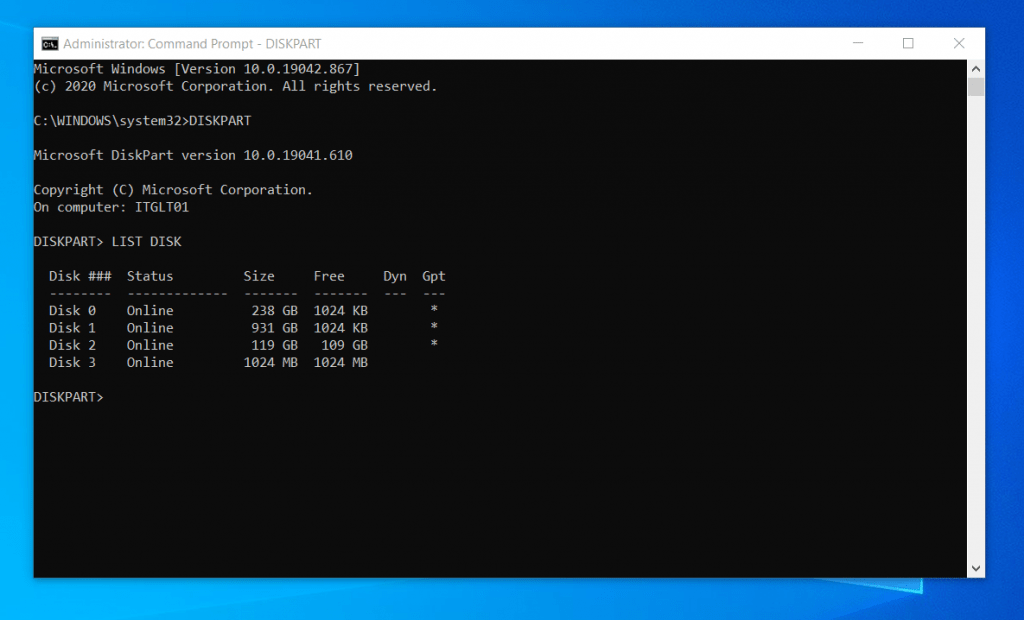Click the 'DISKPART> LIST DISK' command line
The height and width of the screenshot is (620, 1024).
coord(108,242)
